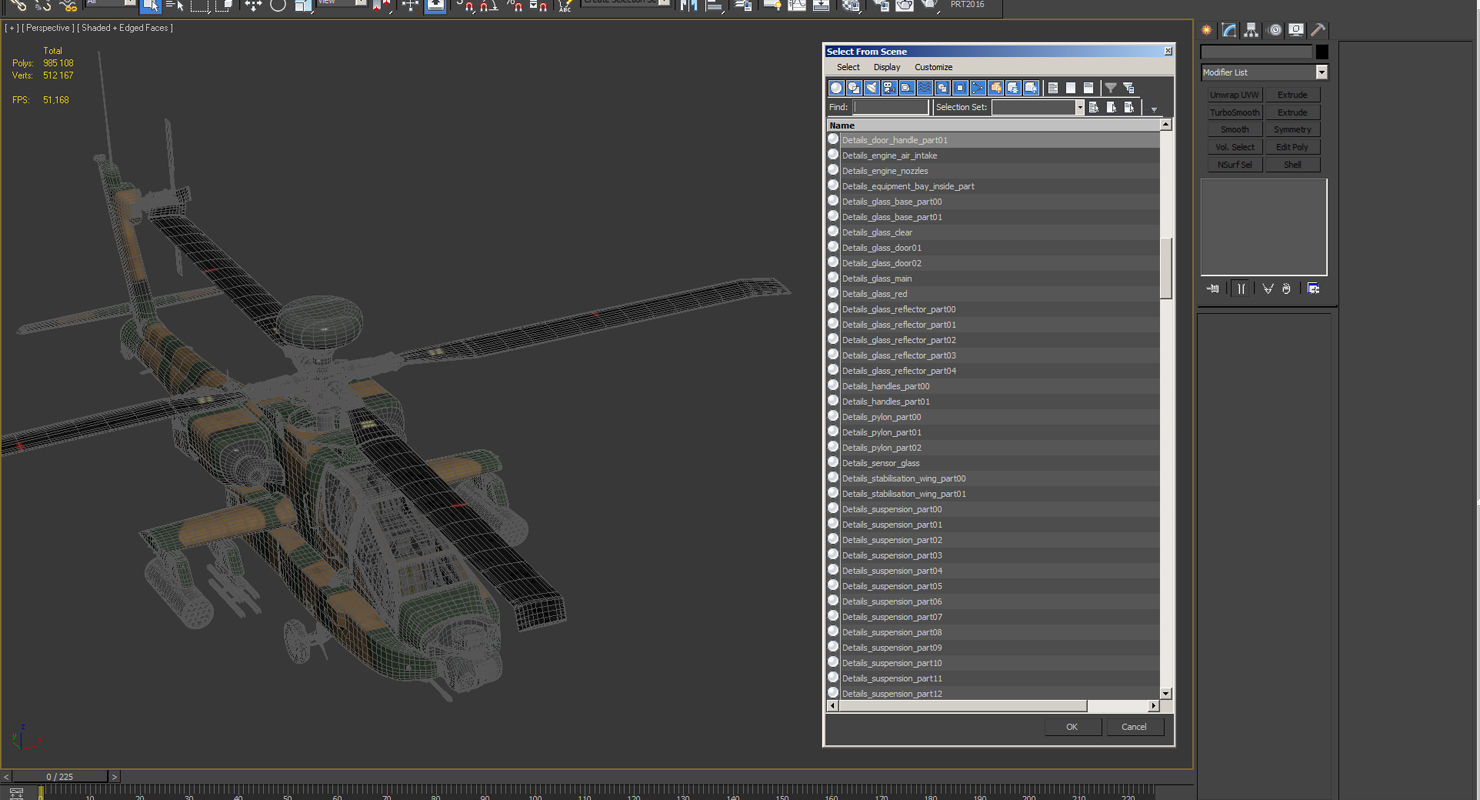Click the Find input field
Screen dimensions: 1480x800
pyautogui.click(x=890, y=107)
